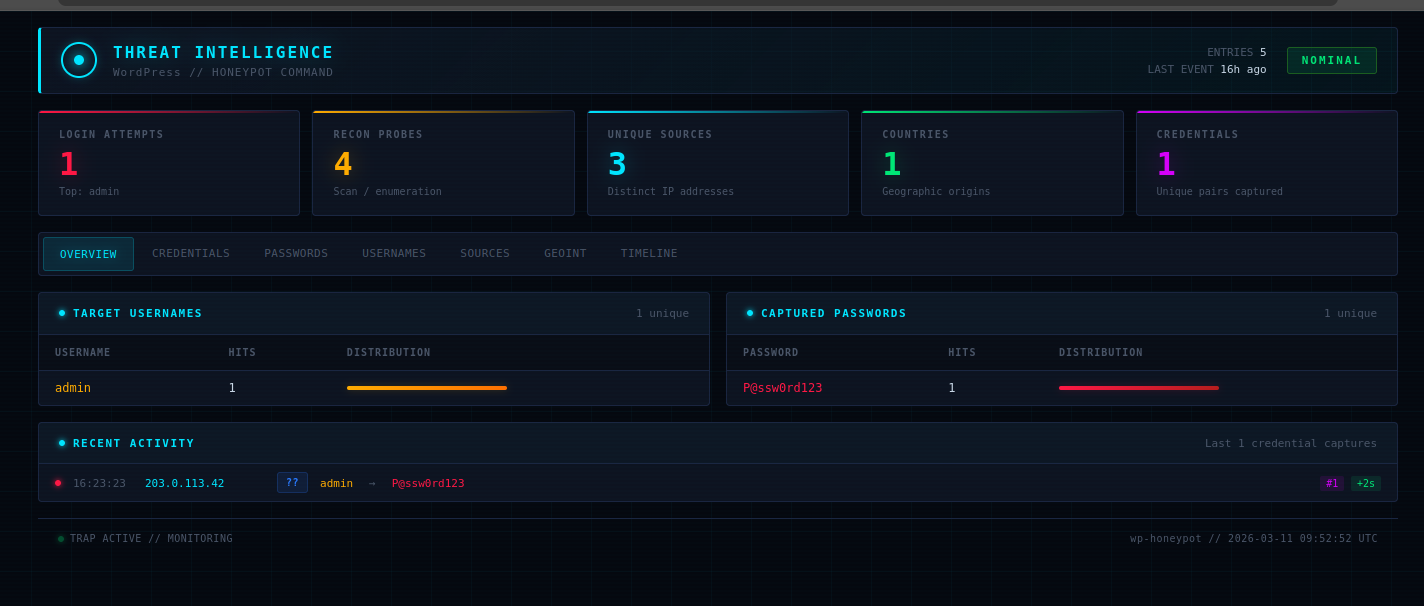The image size is (1424, 606).
Task: Open the GEOINT tab
Action: 565,253
